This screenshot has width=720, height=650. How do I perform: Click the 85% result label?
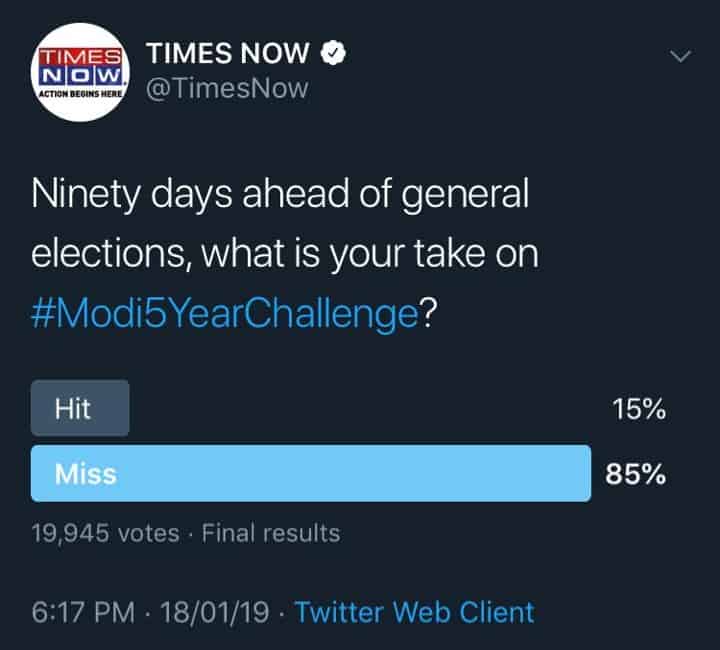pyautogui.click(x=636, y=474)
